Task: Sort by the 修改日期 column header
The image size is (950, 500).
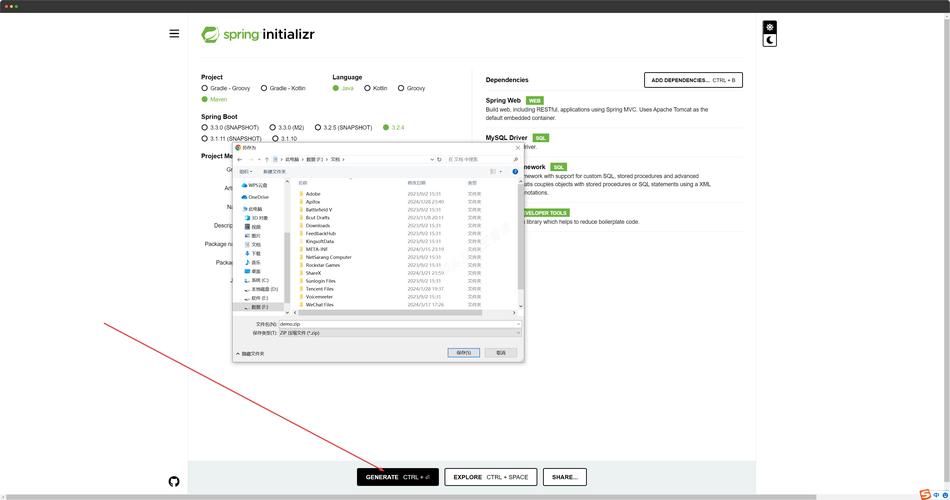Action: click(417, 182)
